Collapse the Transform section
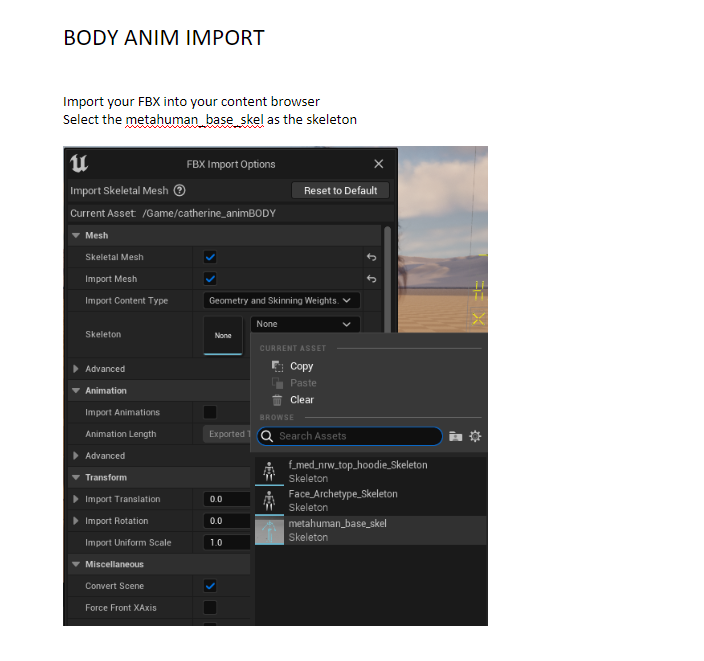The image size is (704, 661). pos(76,477)
